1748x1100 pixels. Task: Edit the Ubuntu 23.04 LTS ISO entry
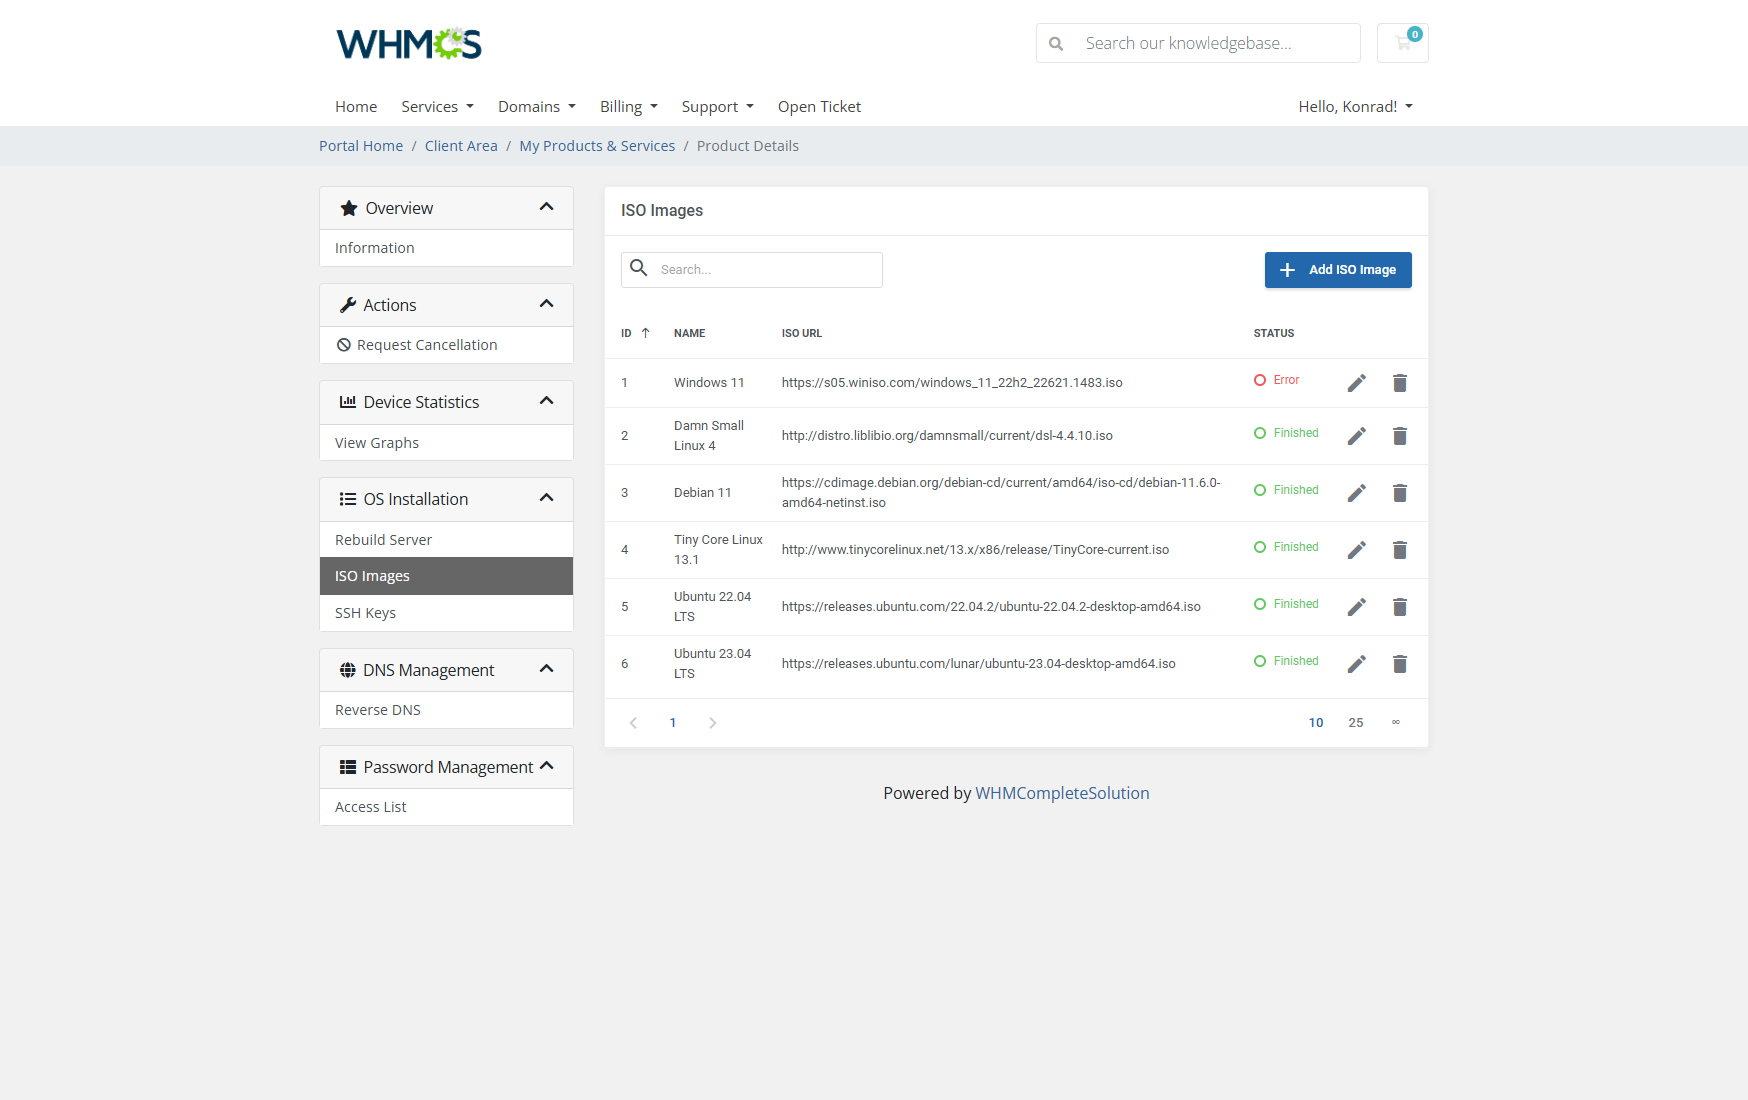click(x=1357, y=664)
